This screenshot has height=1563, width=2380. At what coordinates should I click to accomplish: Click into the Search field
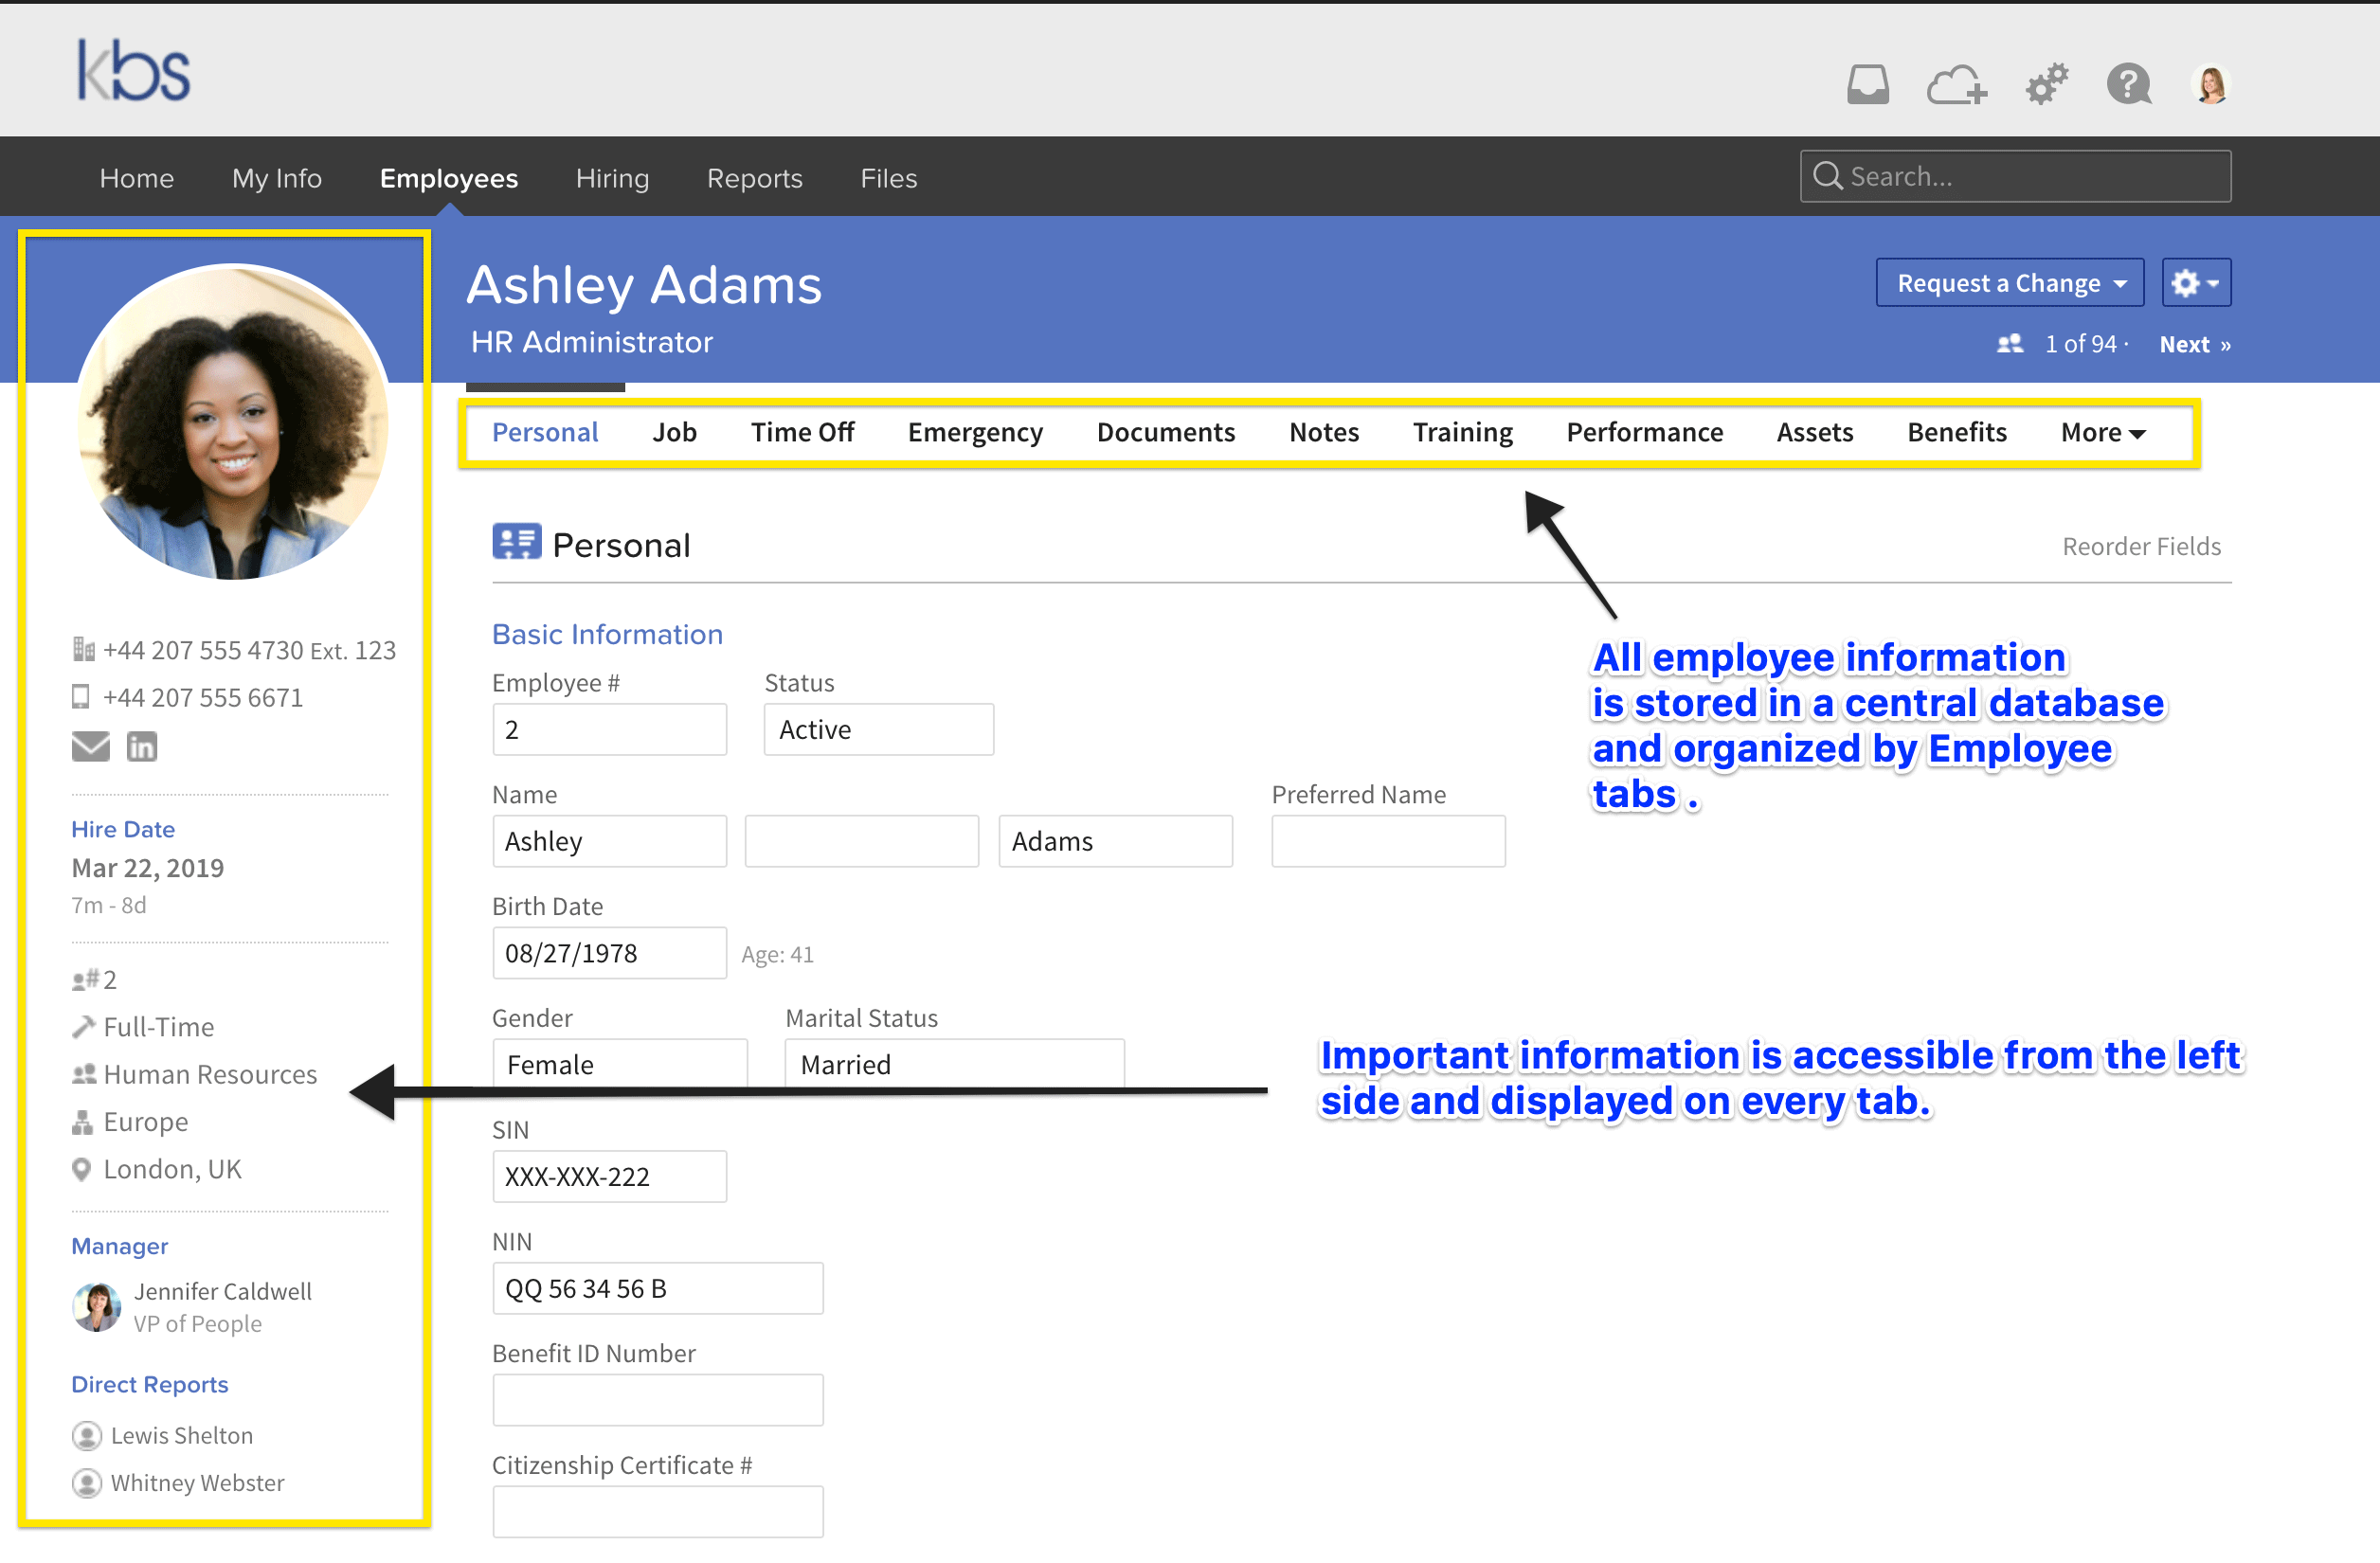click(2030, 176)
